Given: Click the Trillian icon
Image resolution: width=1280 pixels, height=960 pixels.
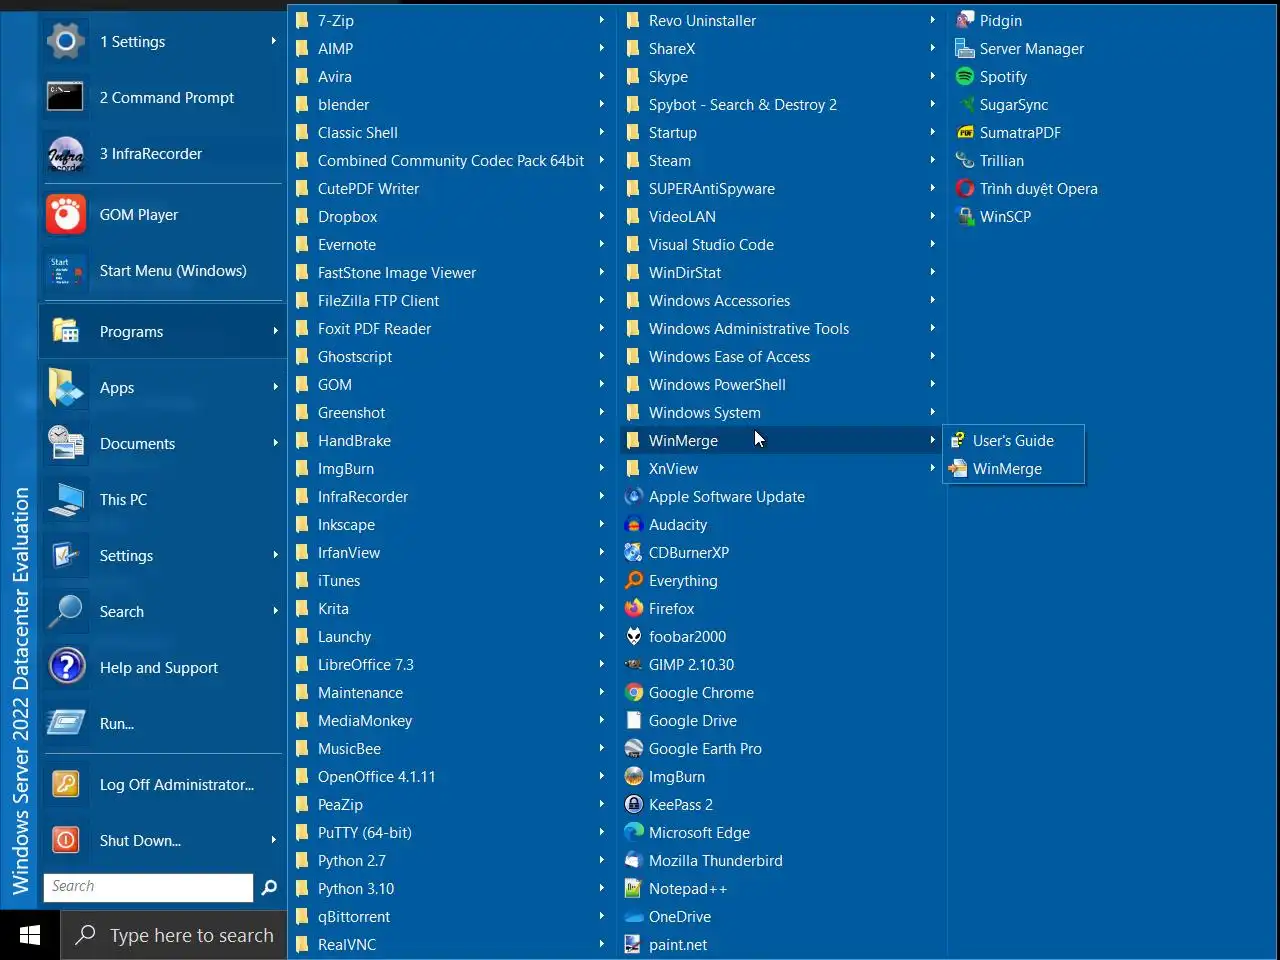Looking at the screenshot, I should pyautogui.click(x=964, y=160).
